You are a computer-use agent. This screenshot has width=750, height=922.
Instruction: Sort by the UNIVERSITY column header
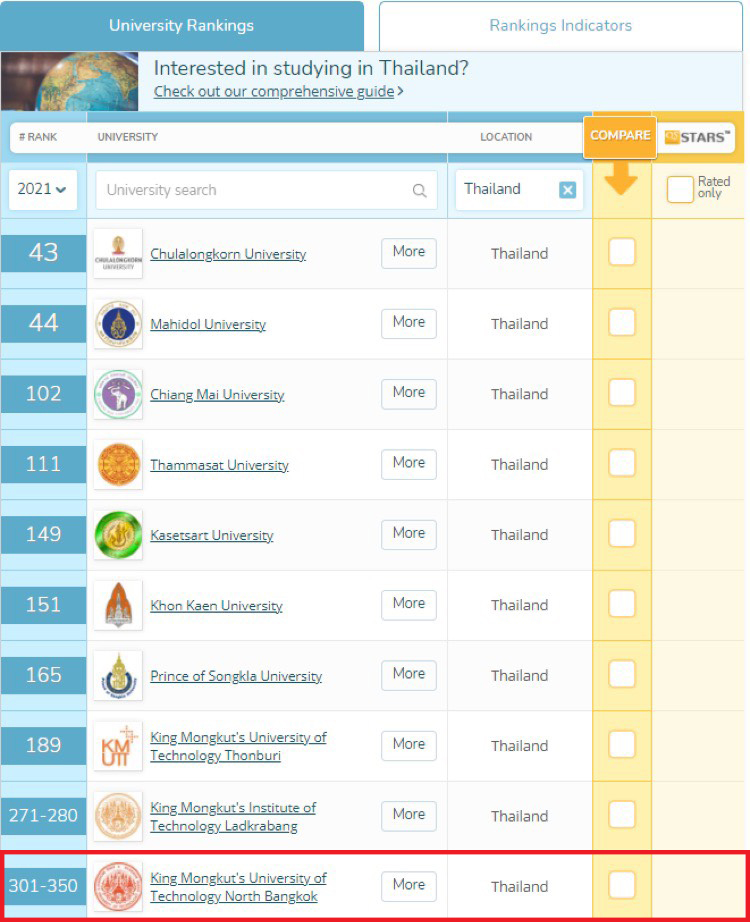pyautogui.click(x=128, y=137)
